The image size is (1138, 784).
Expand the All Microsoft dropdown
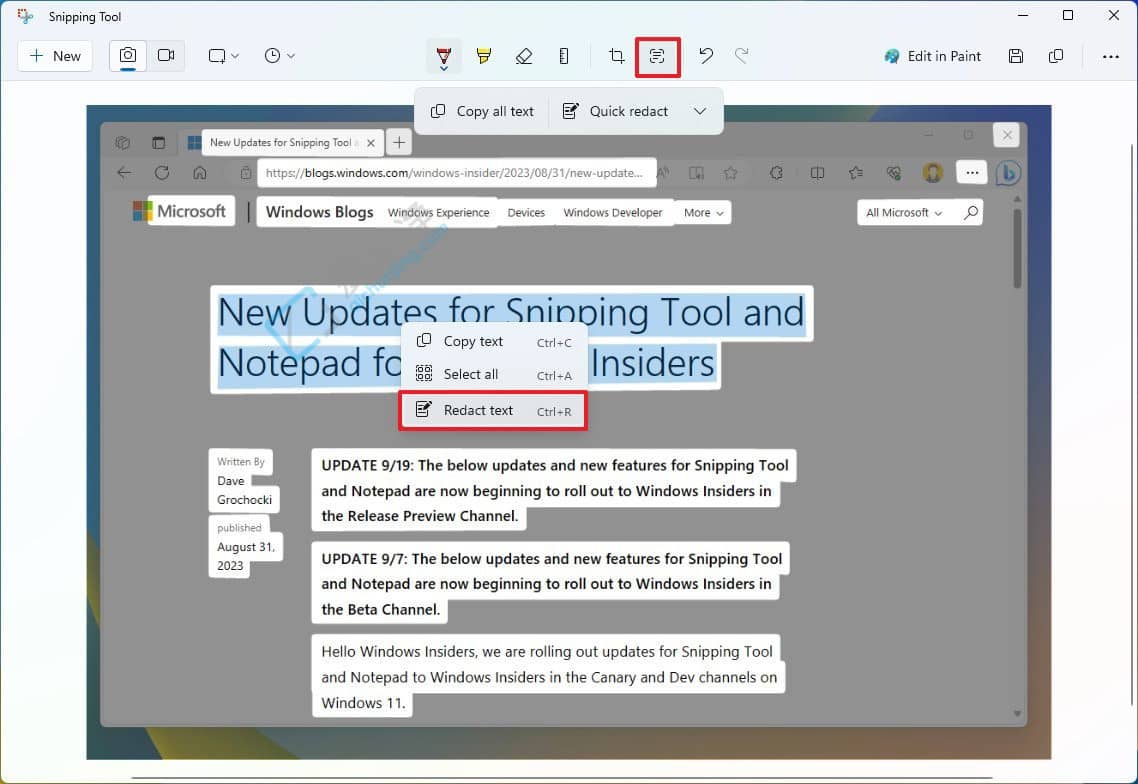(x=904, y=213)
